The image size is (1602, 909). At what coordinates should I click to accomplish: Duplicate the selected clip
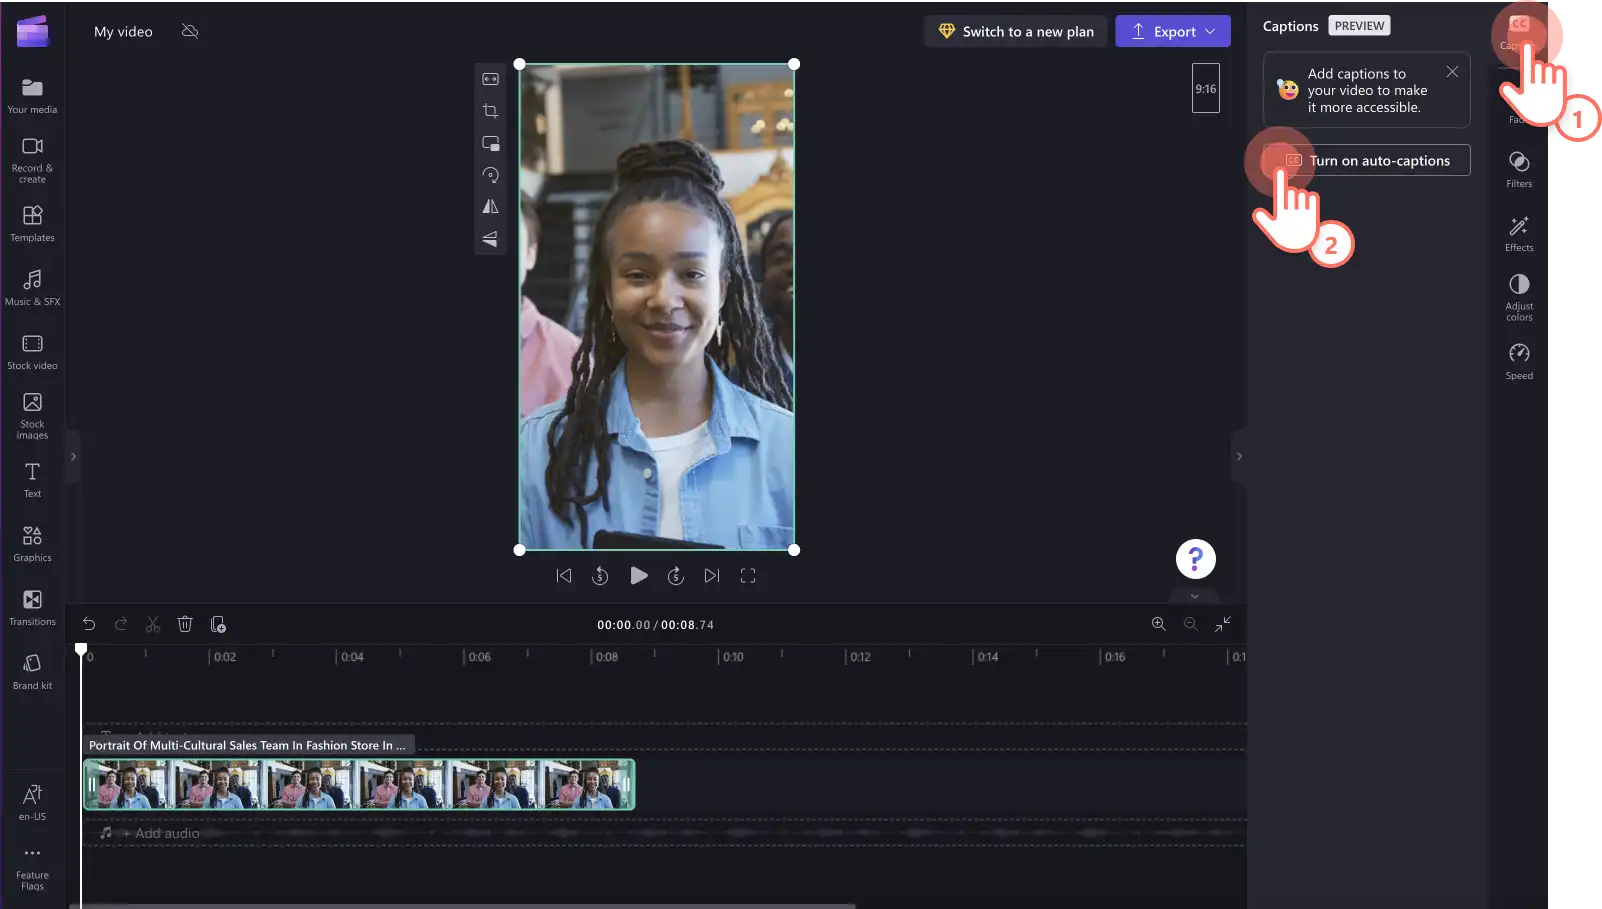click(218, 624)
